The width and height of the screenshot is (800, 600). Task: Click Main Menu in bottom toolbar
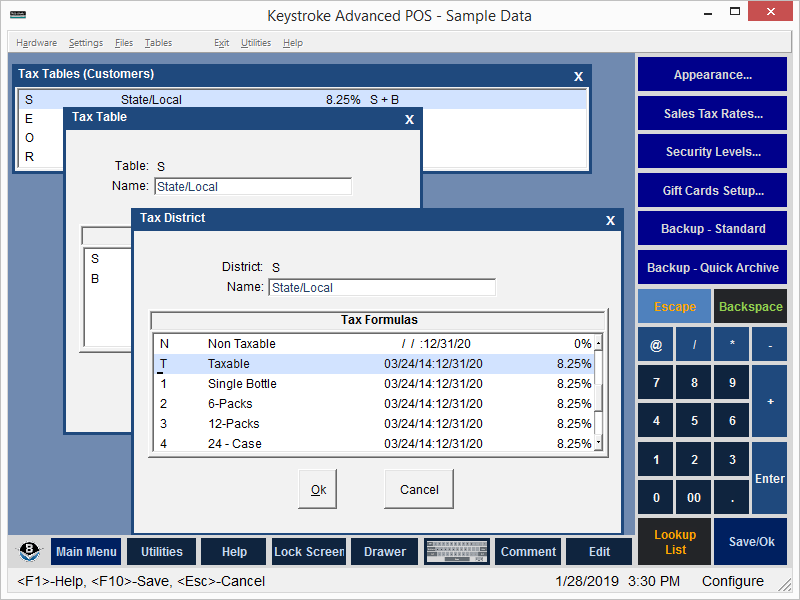[86, 552]
